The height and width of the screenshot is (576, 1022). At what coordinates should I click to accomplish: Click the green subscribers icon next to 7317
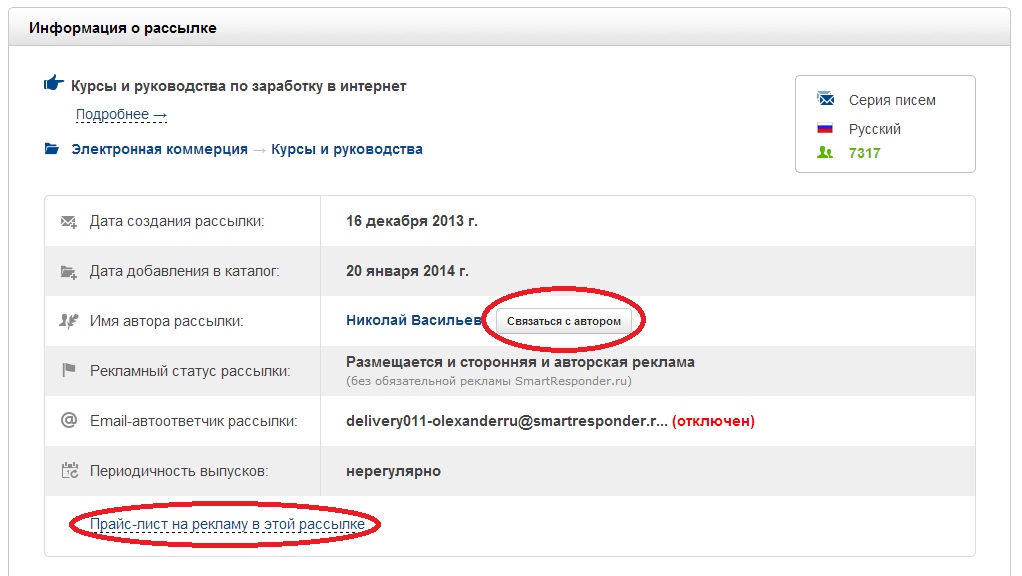point(825,152)
